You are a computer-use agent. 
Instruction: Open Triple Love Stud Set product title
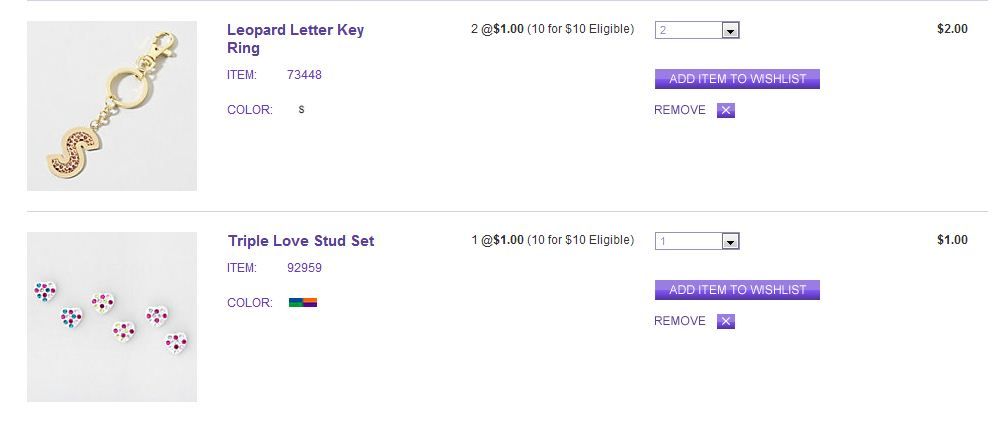point(301,241)
